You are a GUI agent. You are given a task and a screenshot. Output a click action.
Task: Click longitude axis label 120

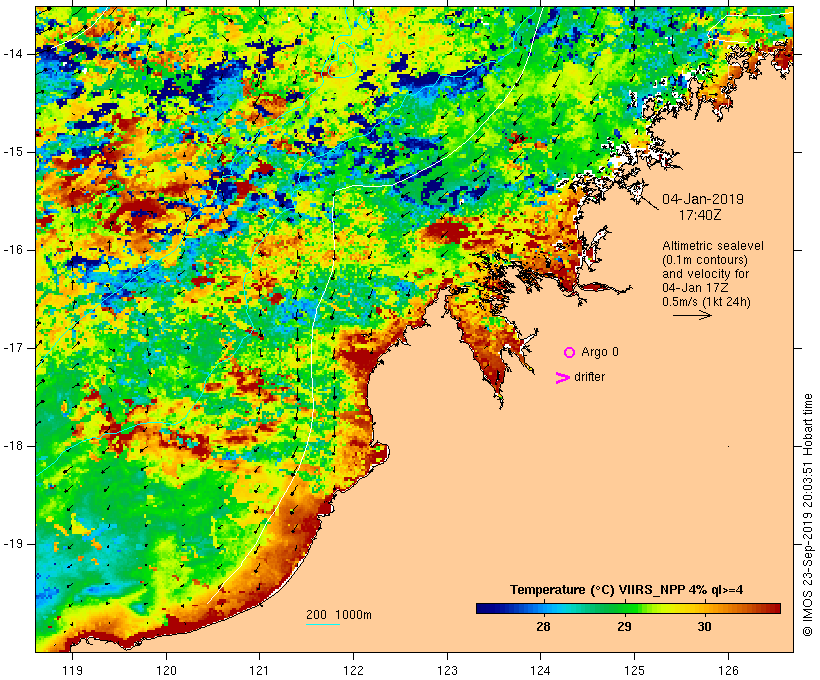166,670
